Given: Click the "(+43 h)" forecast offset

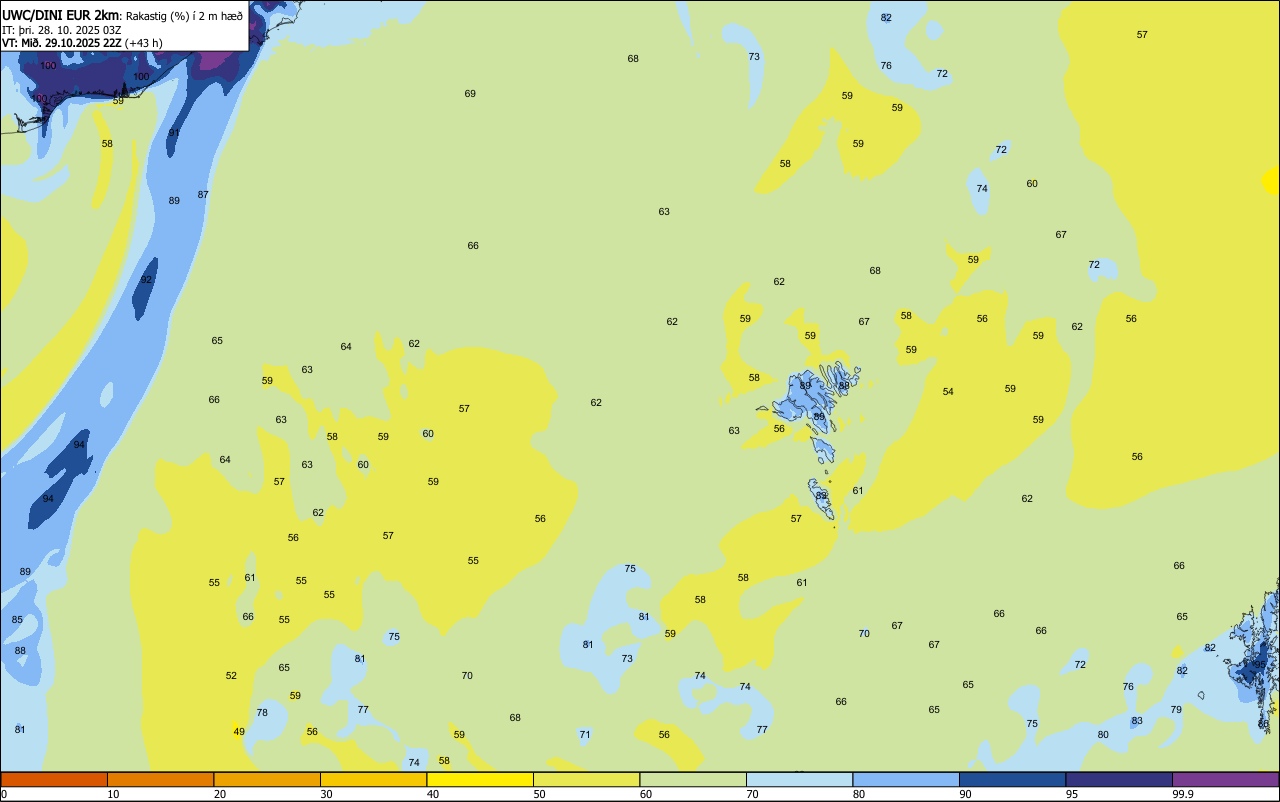Looking at the screenshot, I should point(144,43).
